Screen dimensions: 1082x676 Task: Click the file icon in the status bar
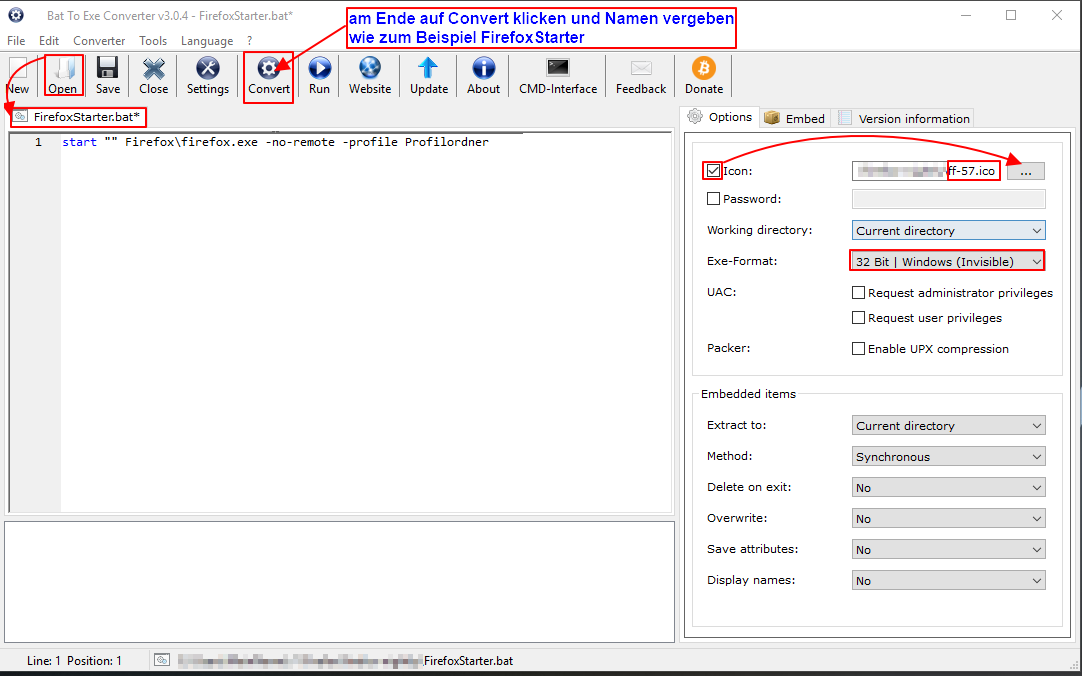pos(161,660)
